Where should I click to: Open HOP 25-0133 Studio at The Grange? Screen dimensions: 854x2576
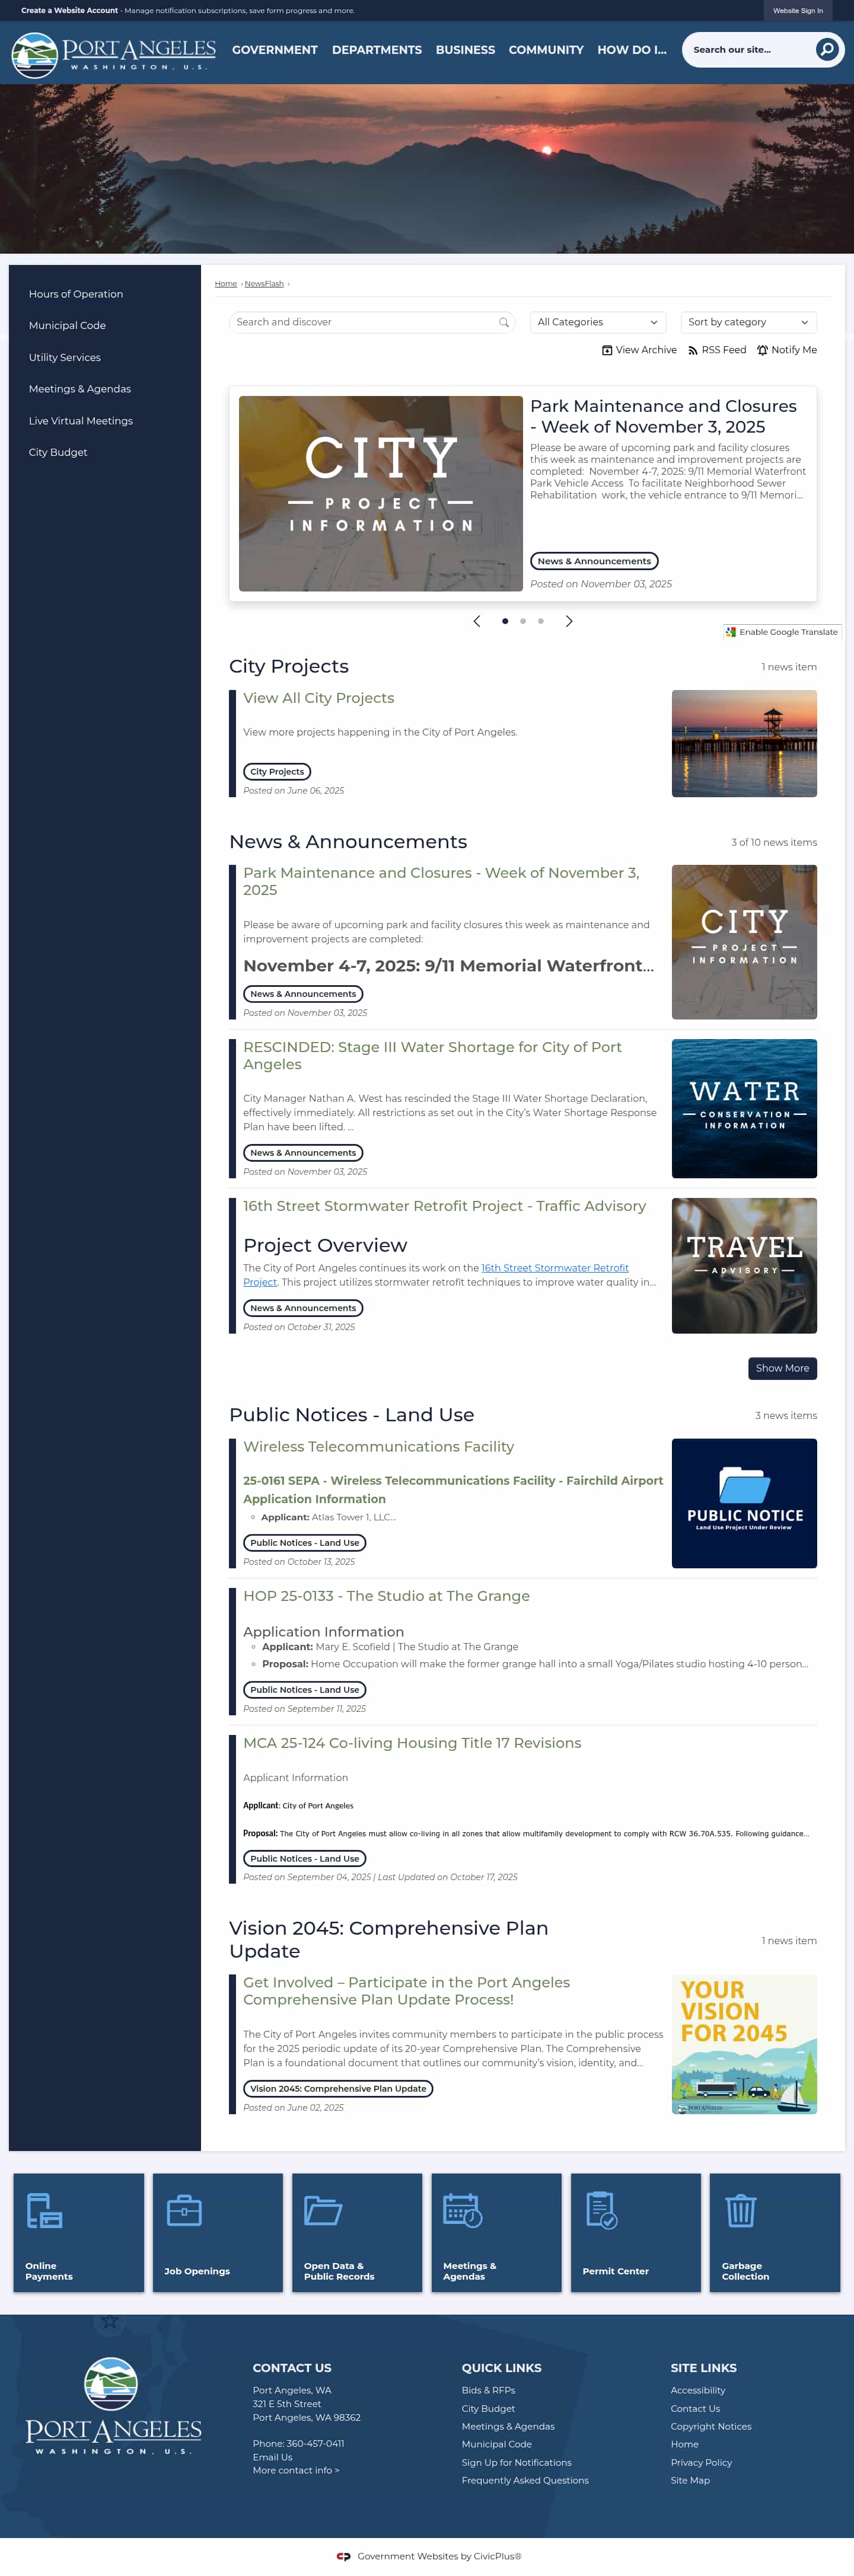386,1596
